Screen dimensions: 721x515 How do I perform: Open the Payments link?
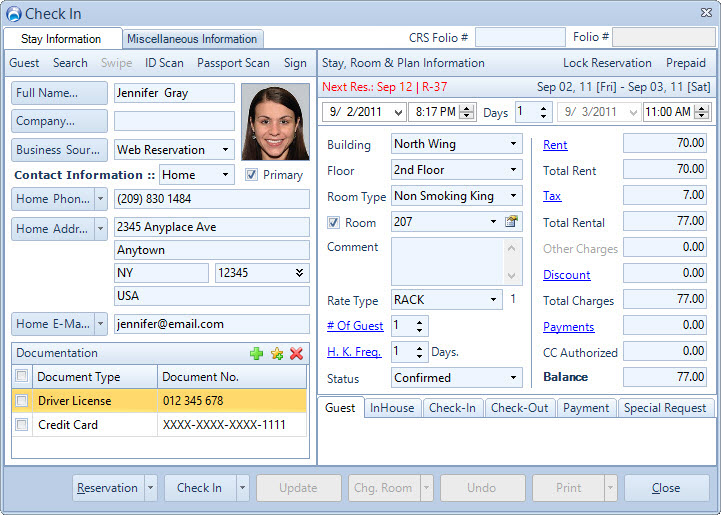point(568,326)
